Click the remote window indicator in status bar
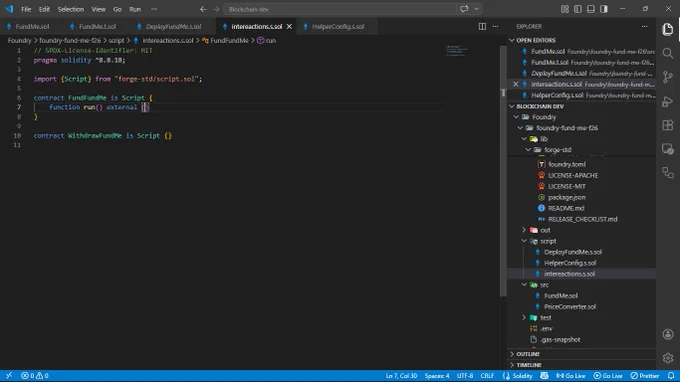The height and width of the screenshot is (382, 680). [x=9, y=375]
